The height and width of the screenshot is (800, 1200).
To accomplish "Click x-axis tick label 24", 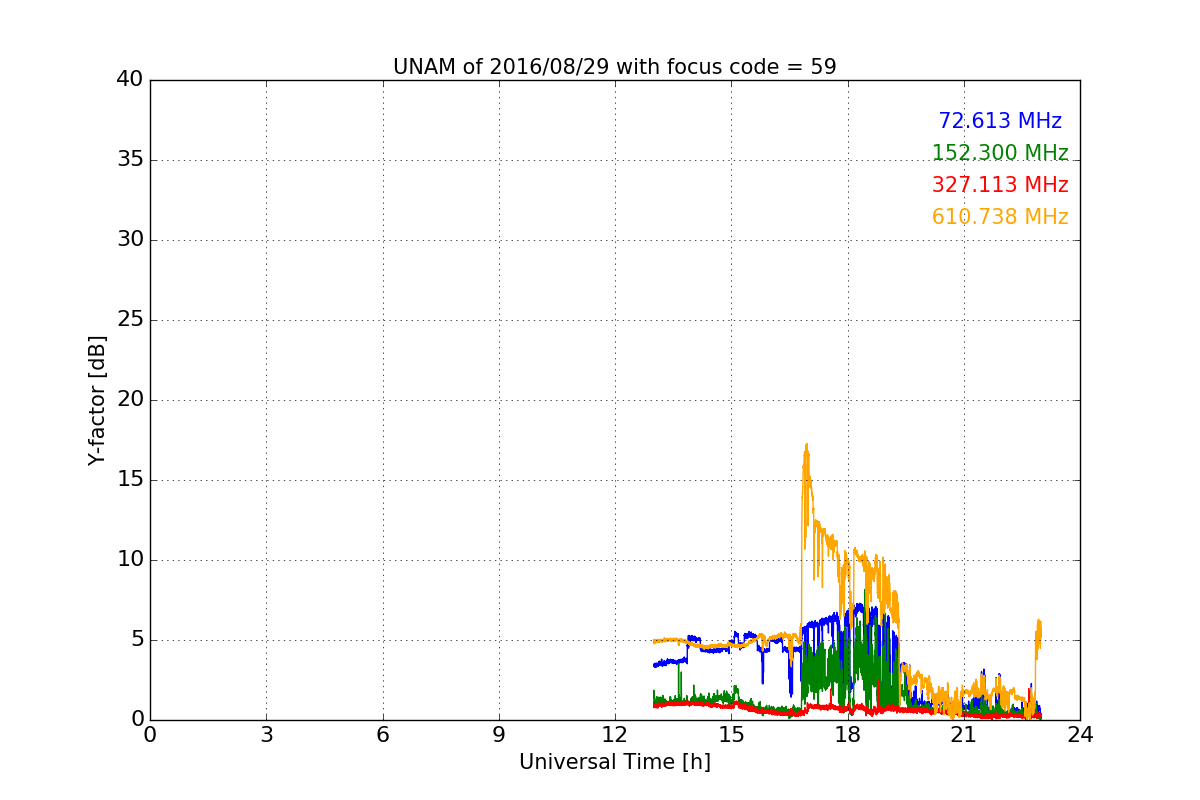I will [1080, 735].
